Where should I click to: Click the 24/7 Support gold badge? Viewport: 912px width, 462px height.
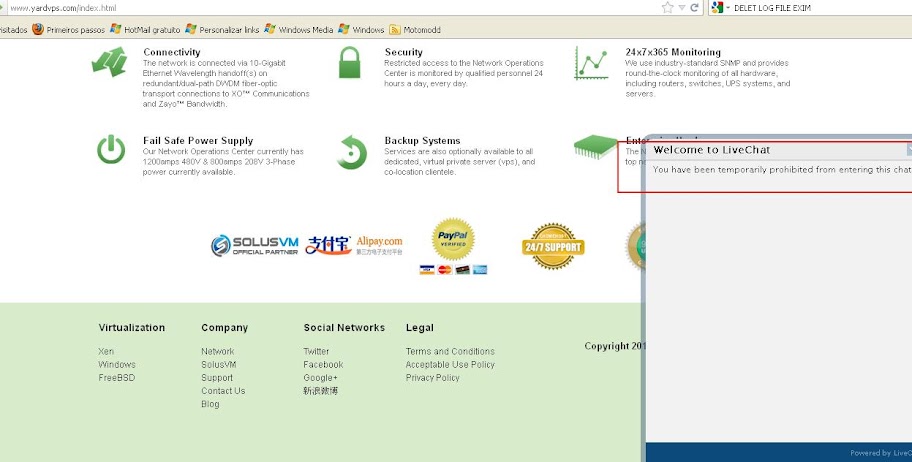point(553,246)
